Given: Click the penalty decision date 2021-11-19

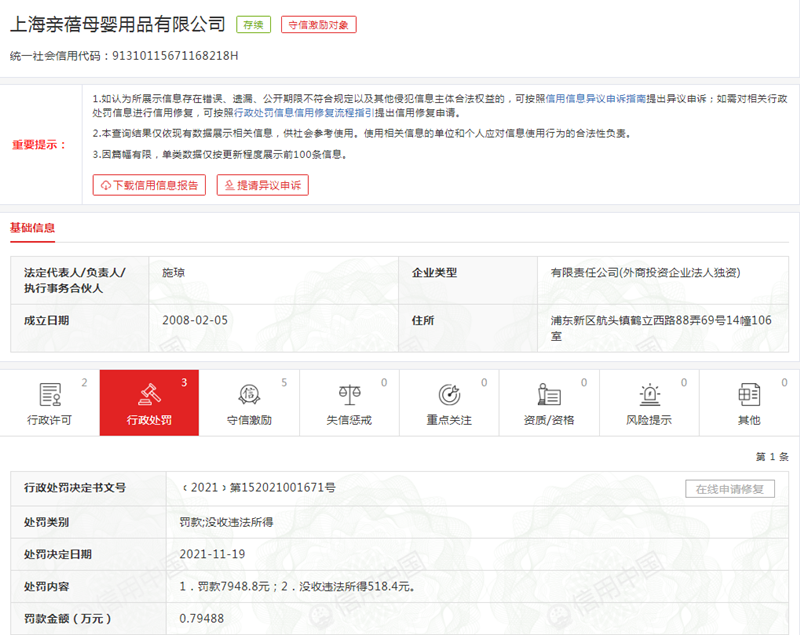Looking at the screenshot, I should tap(212, 554).
